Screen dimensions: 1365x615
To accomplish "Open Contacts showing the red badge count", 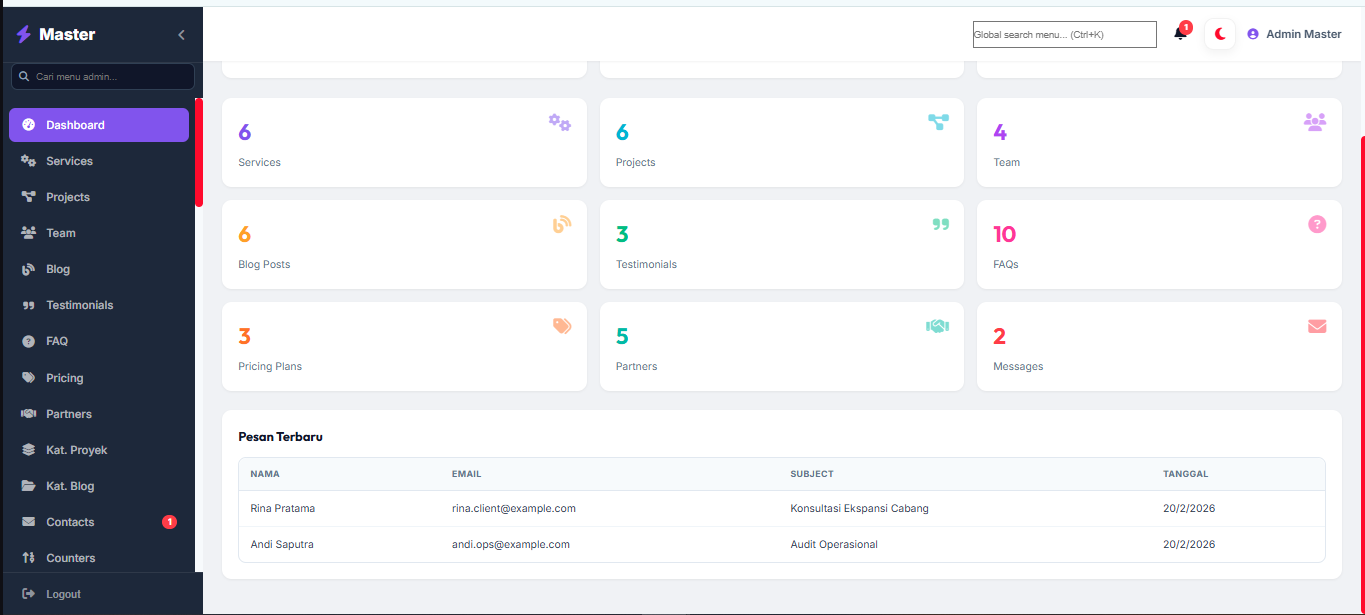I will (x=70, y=521).
